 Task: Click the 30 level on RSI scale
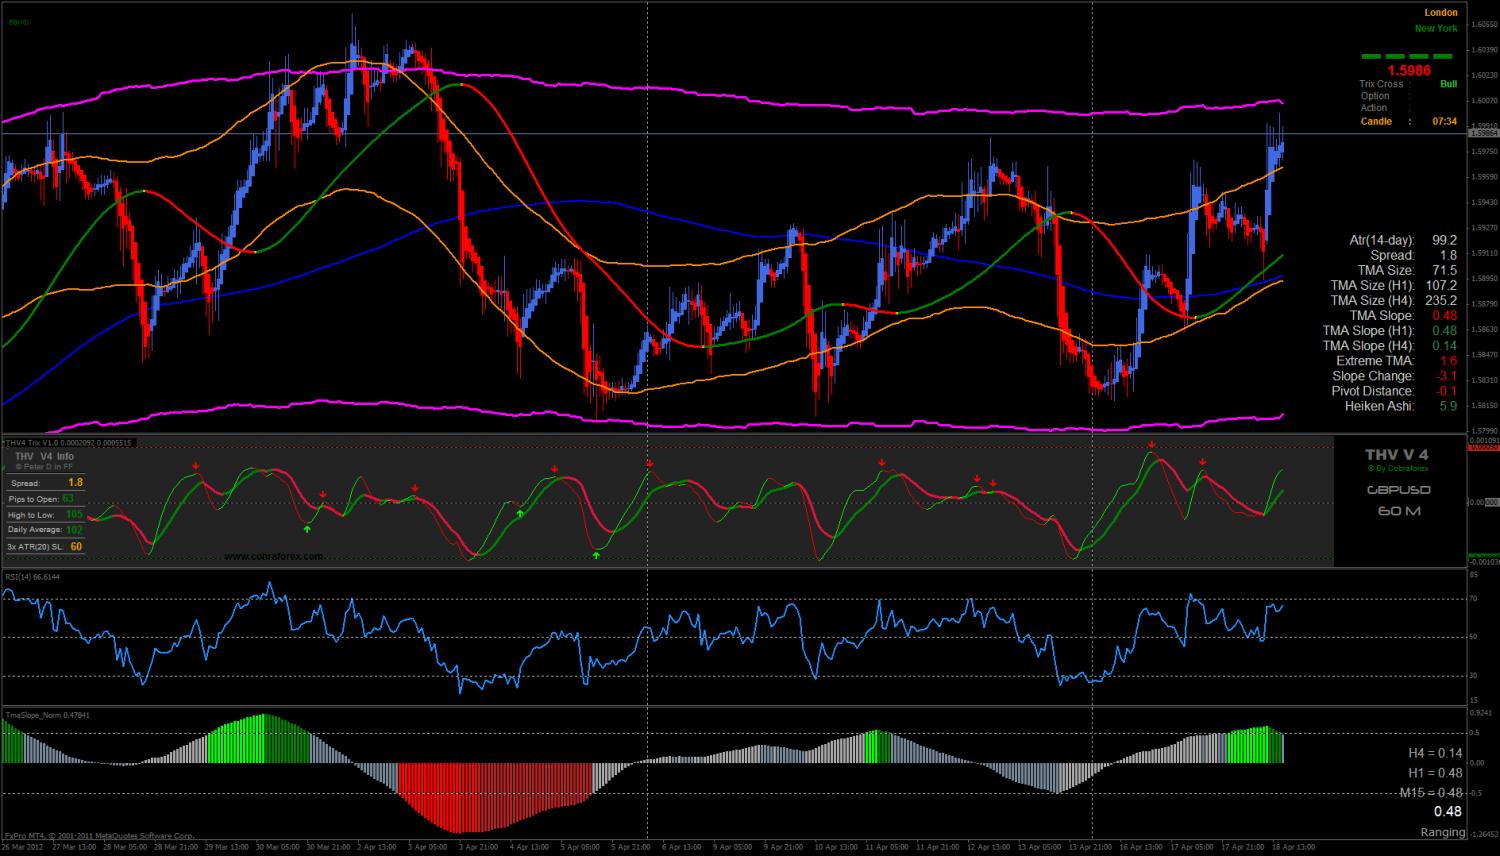[x=1475, y=676]
